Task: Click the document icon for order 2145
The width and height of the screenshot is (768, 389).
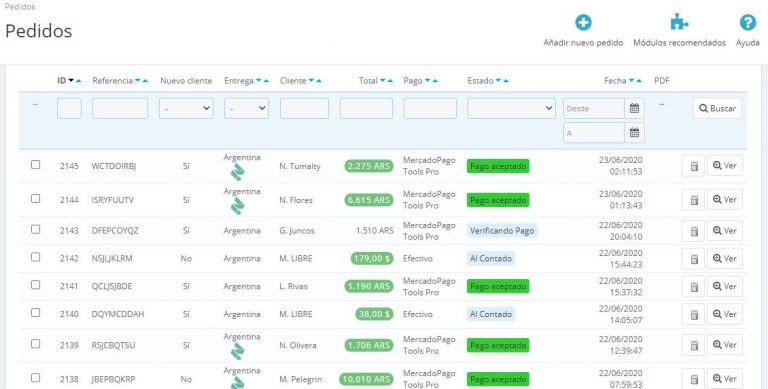Action: 694,166
